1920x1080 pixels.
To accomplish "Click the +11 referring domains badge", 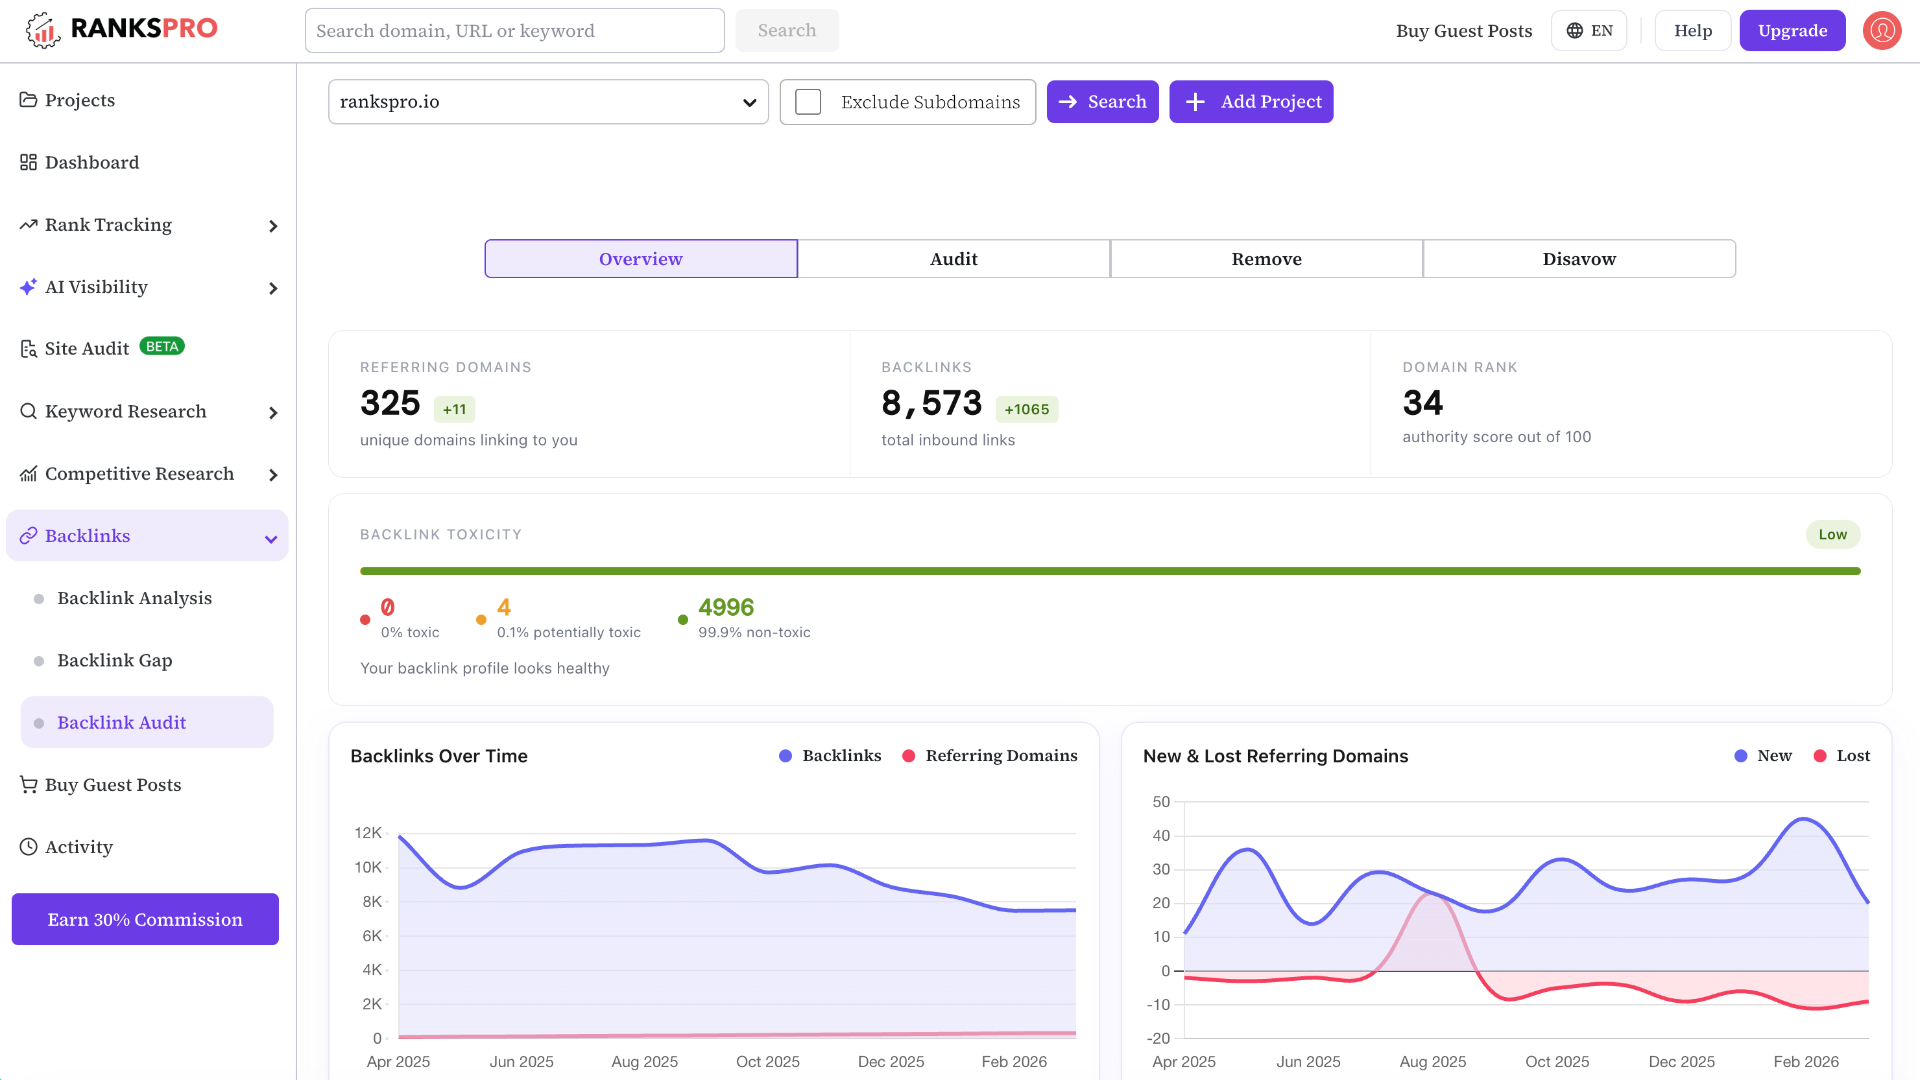I will click(454, 409).
